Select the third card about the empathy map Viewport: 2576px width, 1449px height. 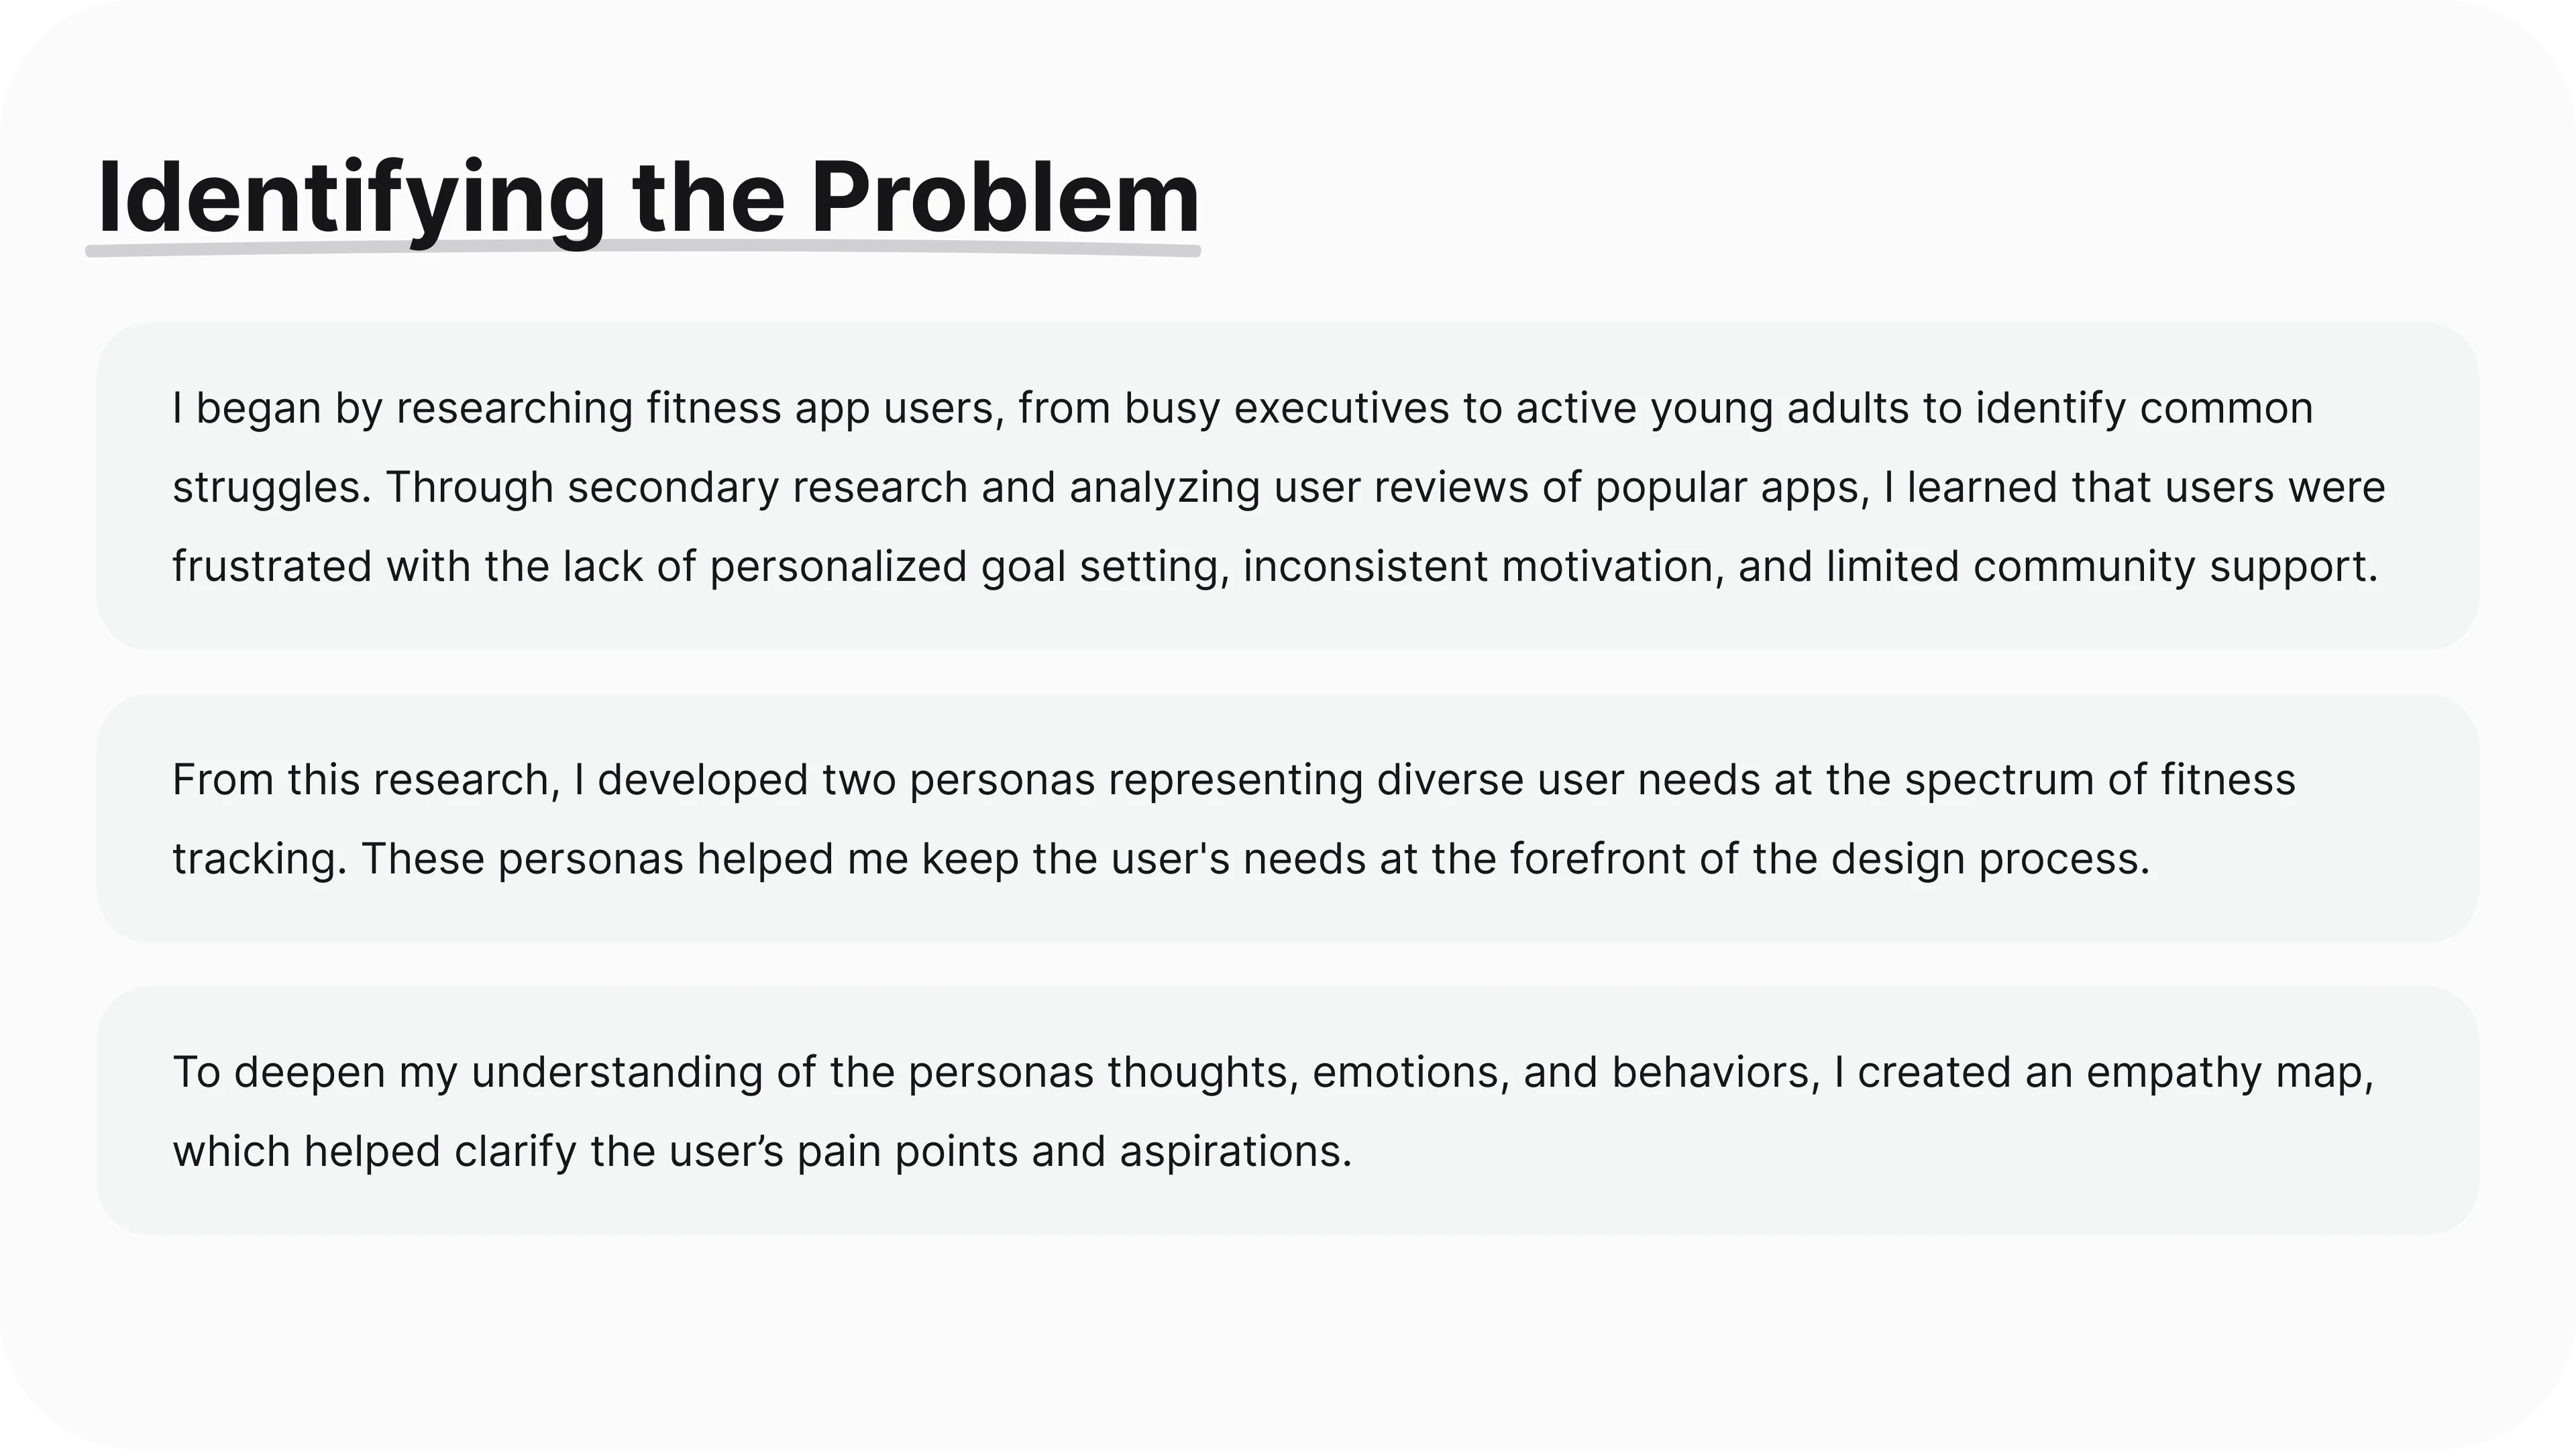[x=1287, y=1110]
